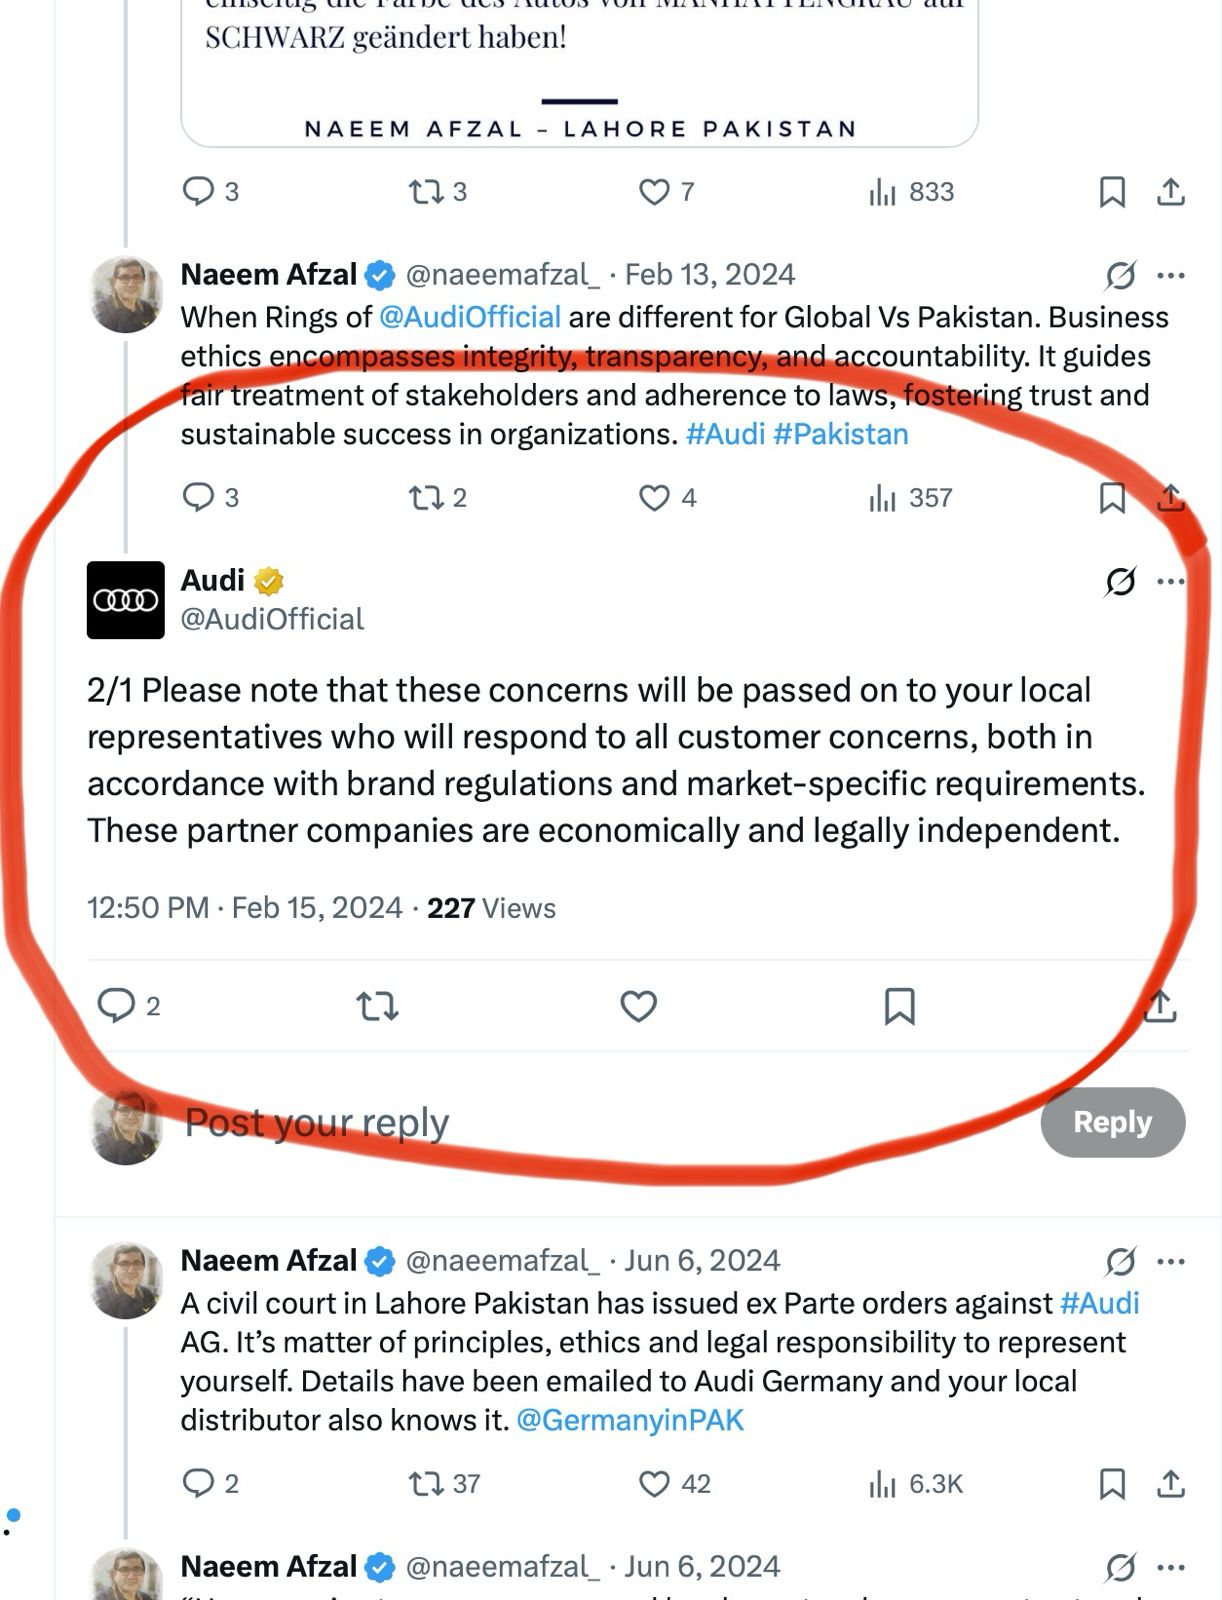This screenshot has height=1600, width=1222.
Task: Click the Grok icon on Audi tweet
Action: pos(1120,581)
